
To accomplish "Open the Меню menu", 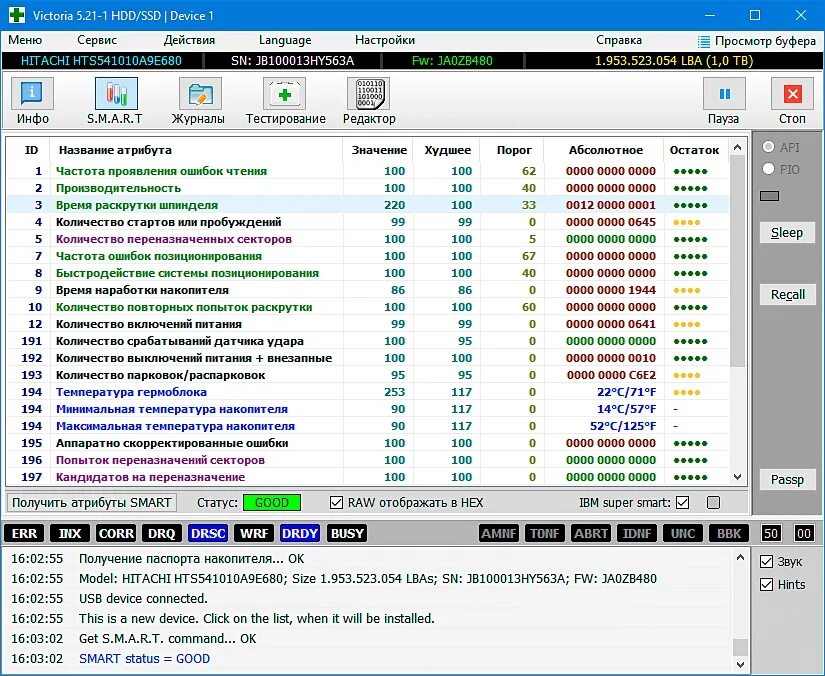I will click(x=25, y=40).
